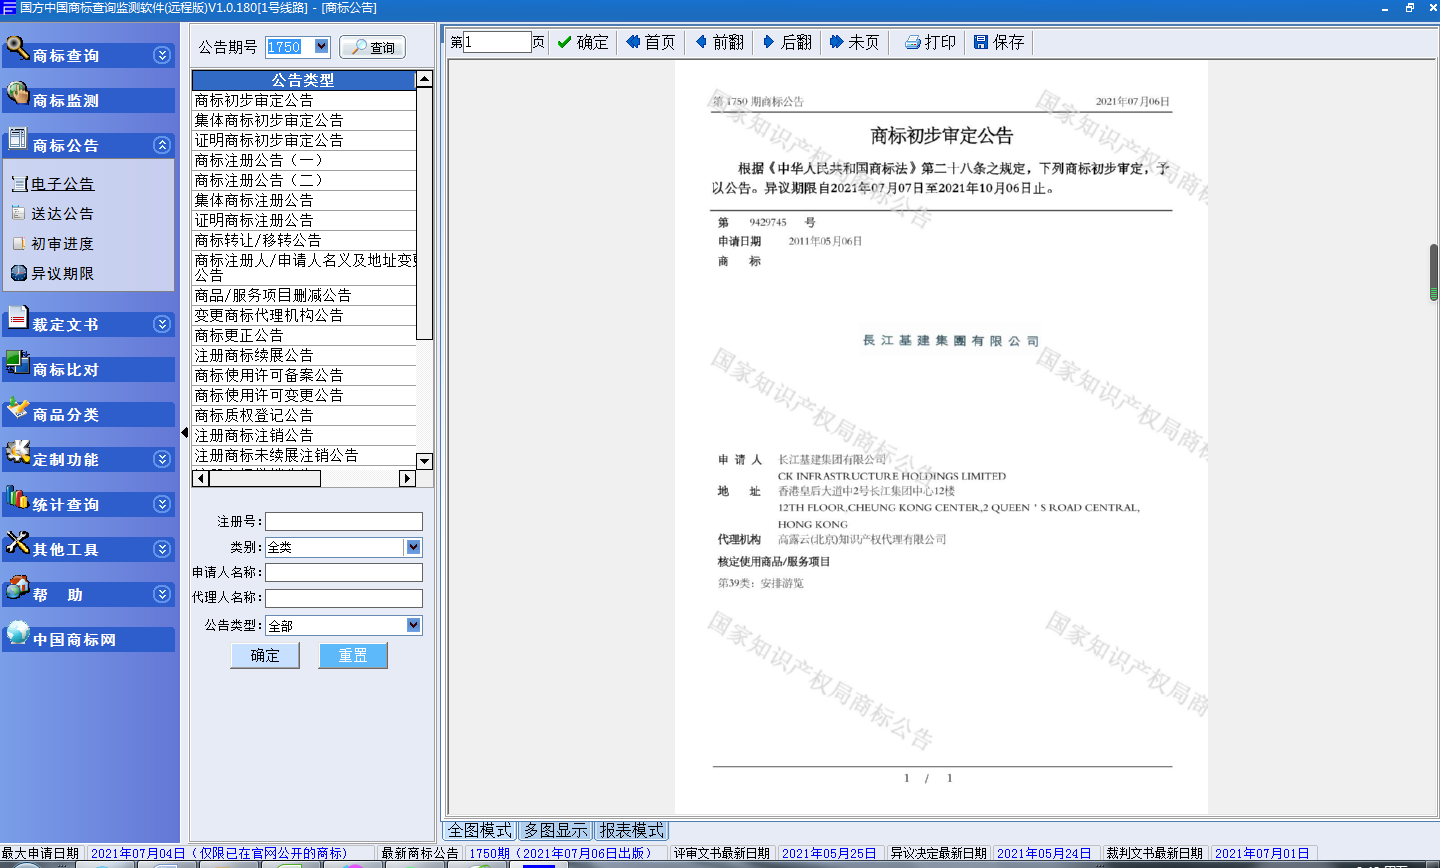The image size is (1440, 868).
Task: Click the 商标比对 icon in sidebar
Action: click(17, 363)
